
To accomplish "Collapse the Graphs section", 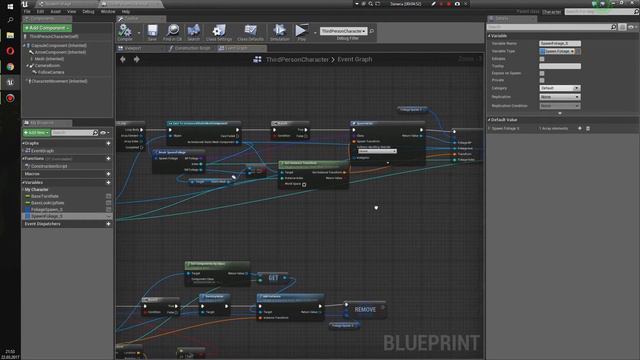I will pos(23,143).
